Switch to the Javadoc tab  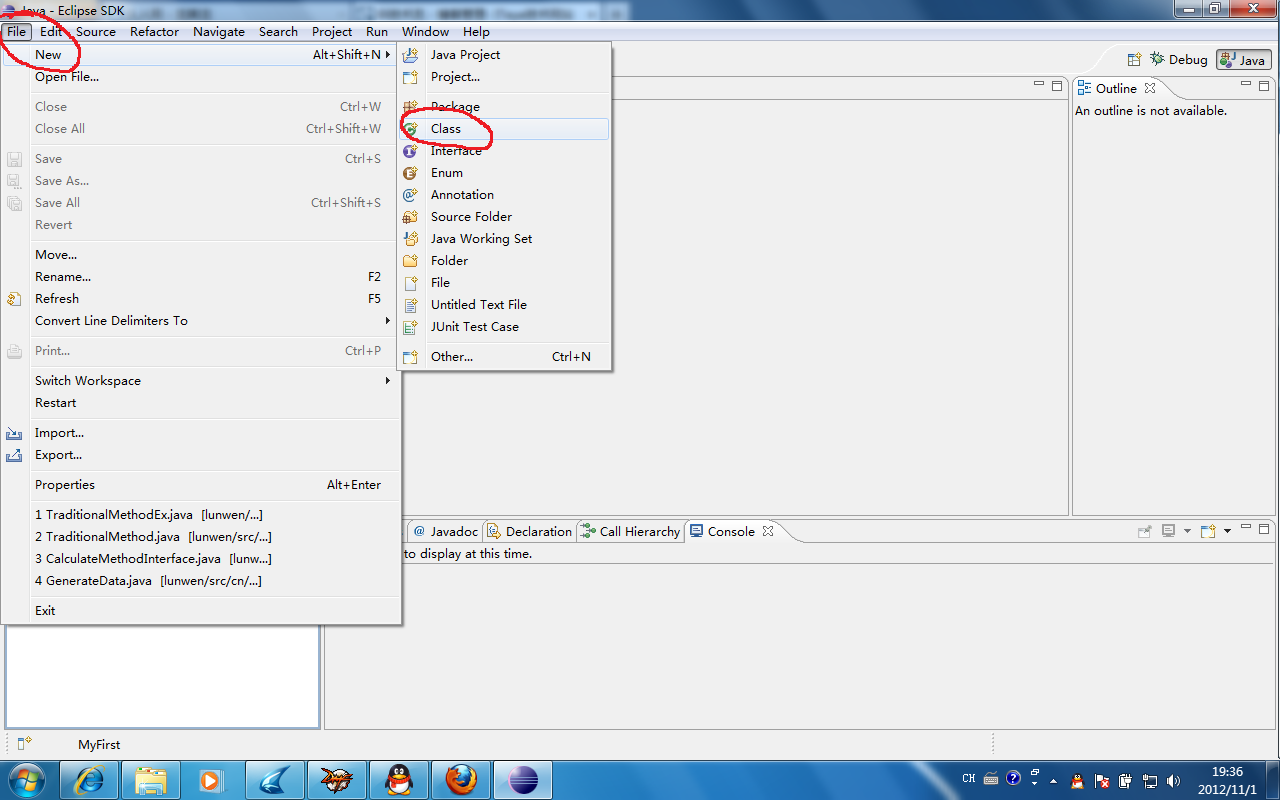[446, 532]
